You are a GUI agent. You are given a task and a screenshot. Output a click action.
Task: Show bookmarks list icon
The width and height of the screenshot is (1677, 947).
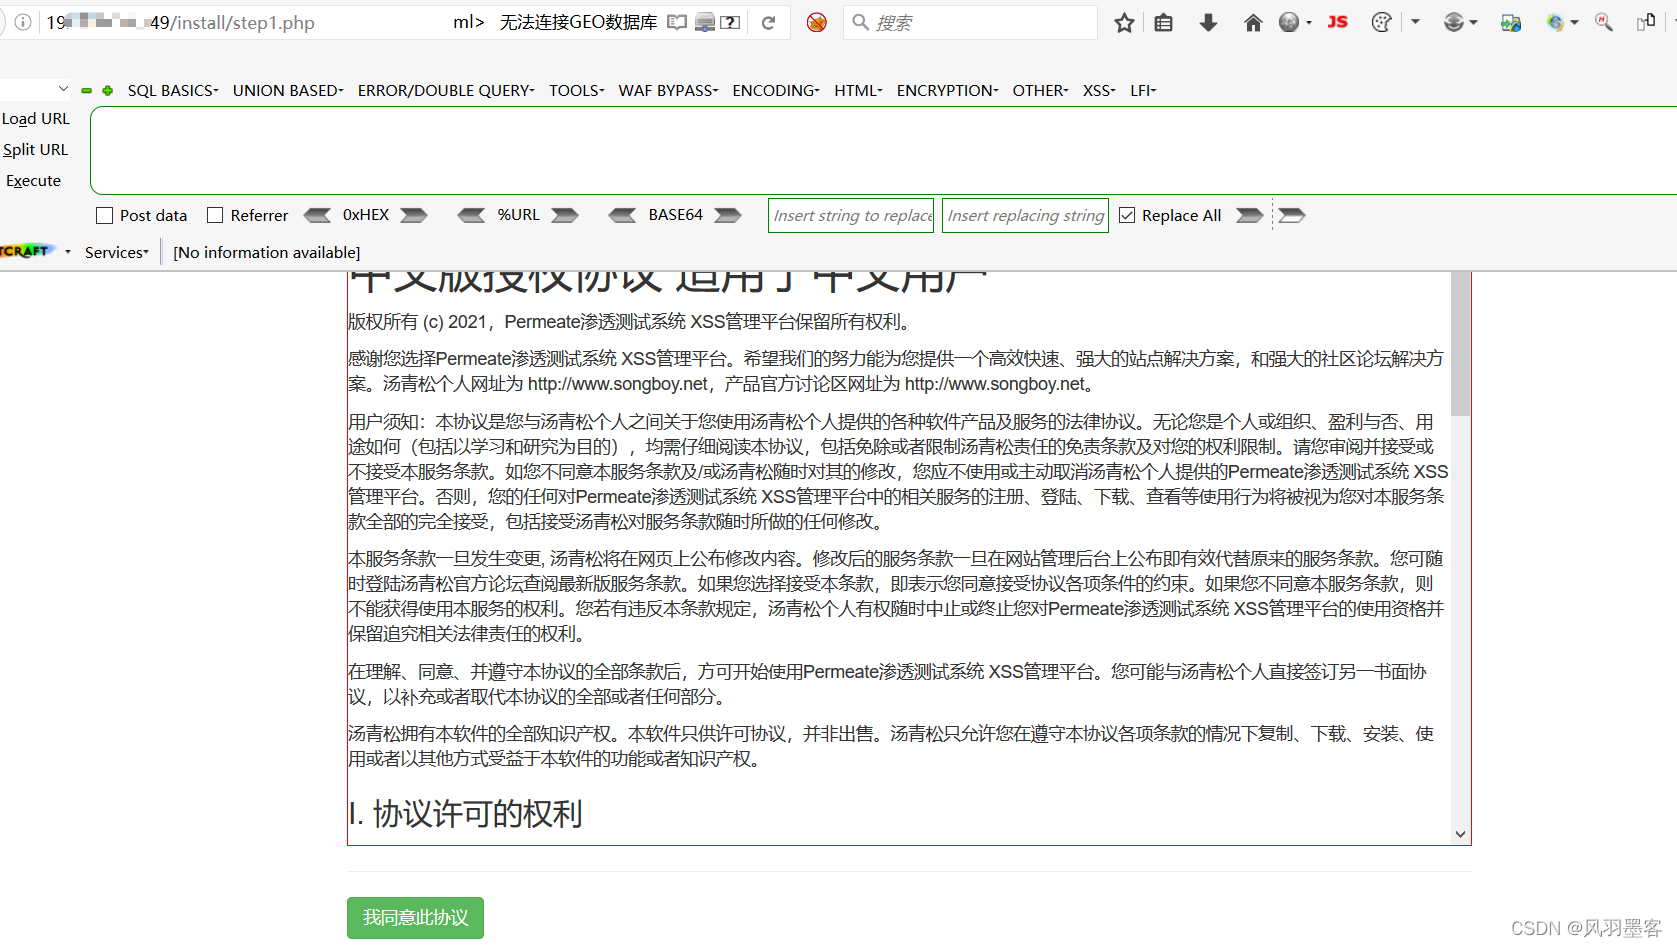coord(1163,22)
